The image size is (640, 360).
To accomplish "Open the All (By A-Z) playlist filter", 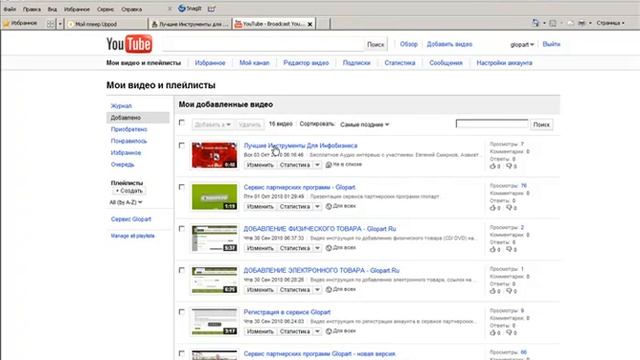I will tap(126, 202).
